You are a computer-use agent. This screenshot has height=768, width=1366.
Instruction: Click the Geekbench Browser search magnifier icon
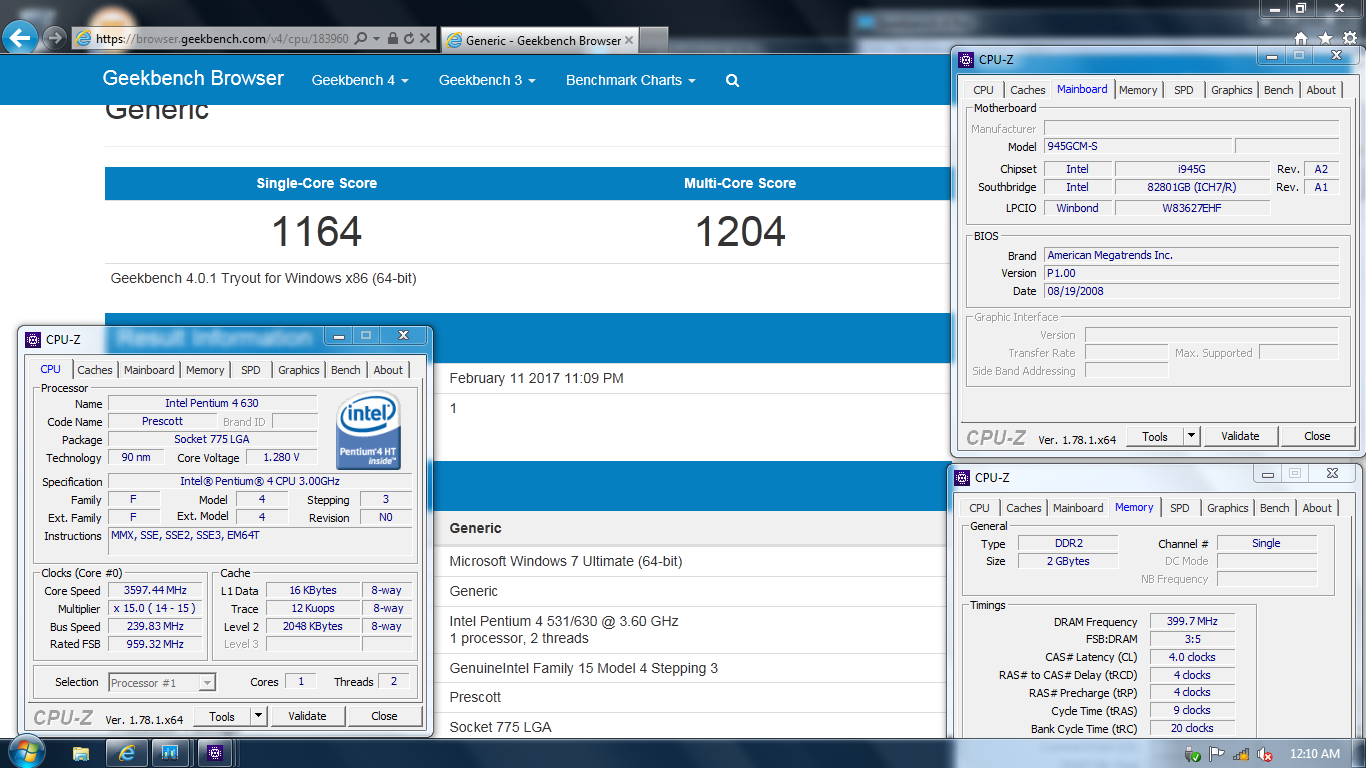click(732, 81)
